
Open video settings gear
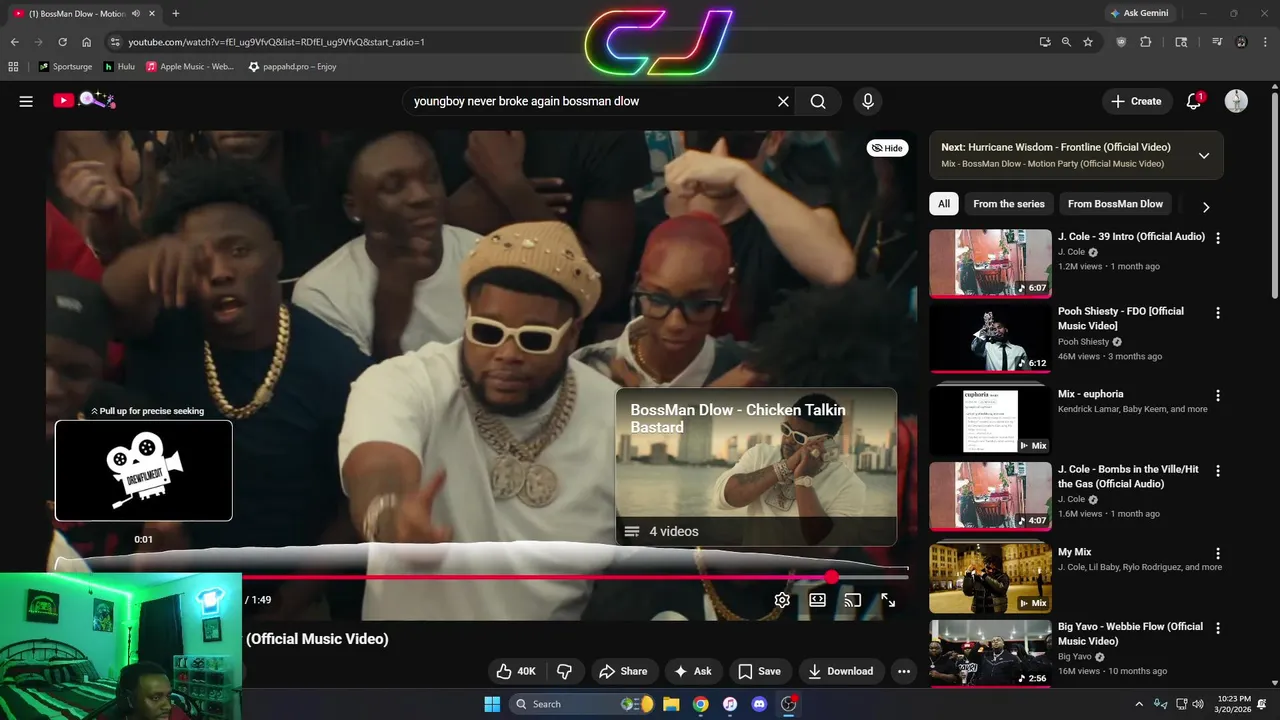coord(782,600)
